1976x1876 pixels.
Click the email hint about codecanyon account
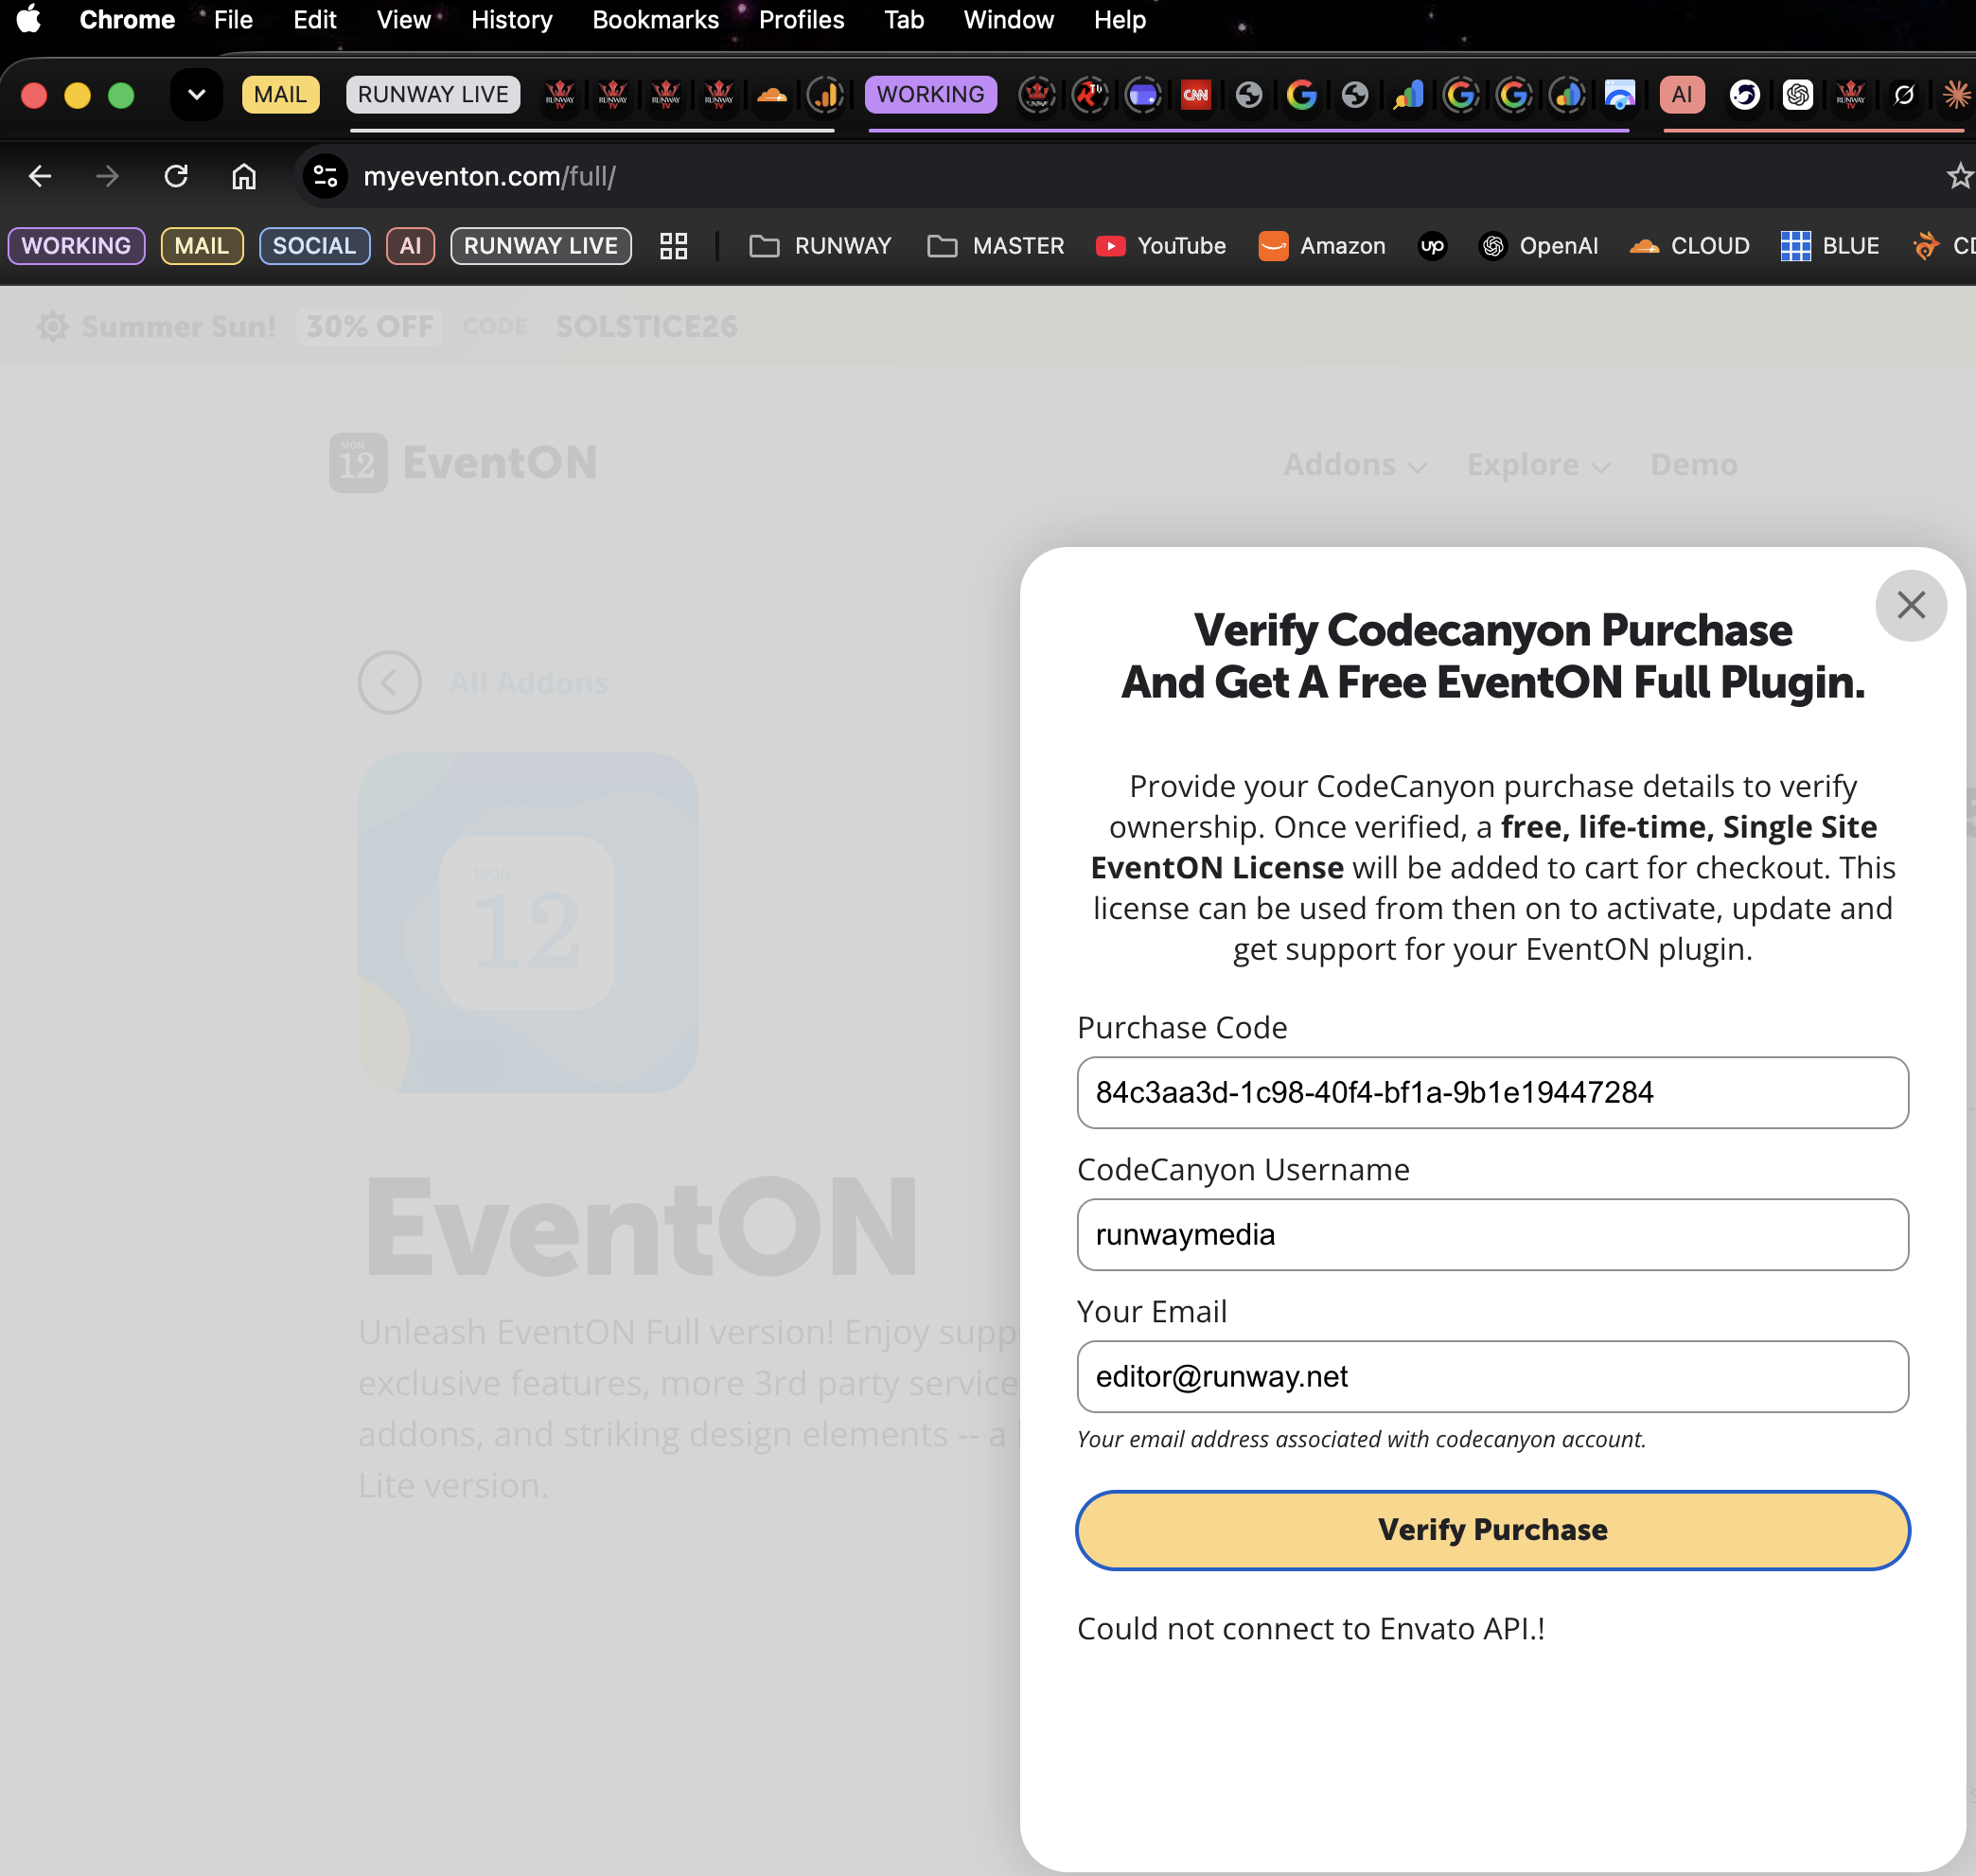1361,1439
